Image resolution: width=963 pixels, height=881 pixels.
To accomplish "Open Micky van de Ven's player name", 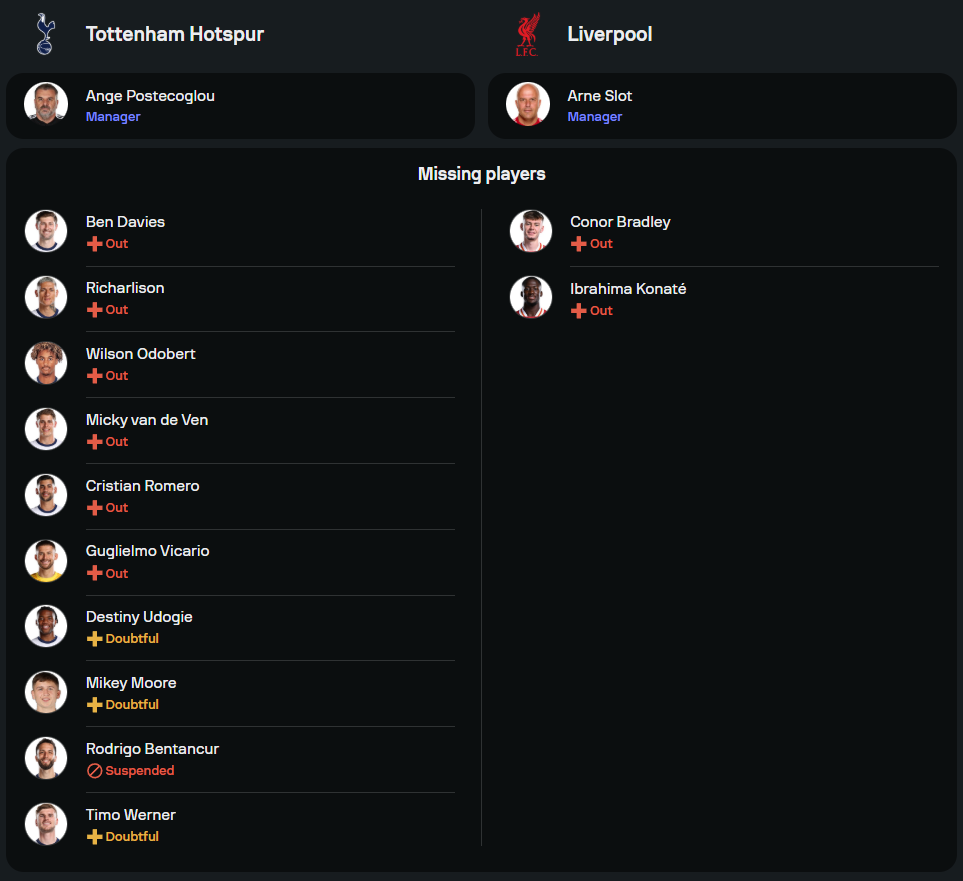I will [x=147, y=420].
